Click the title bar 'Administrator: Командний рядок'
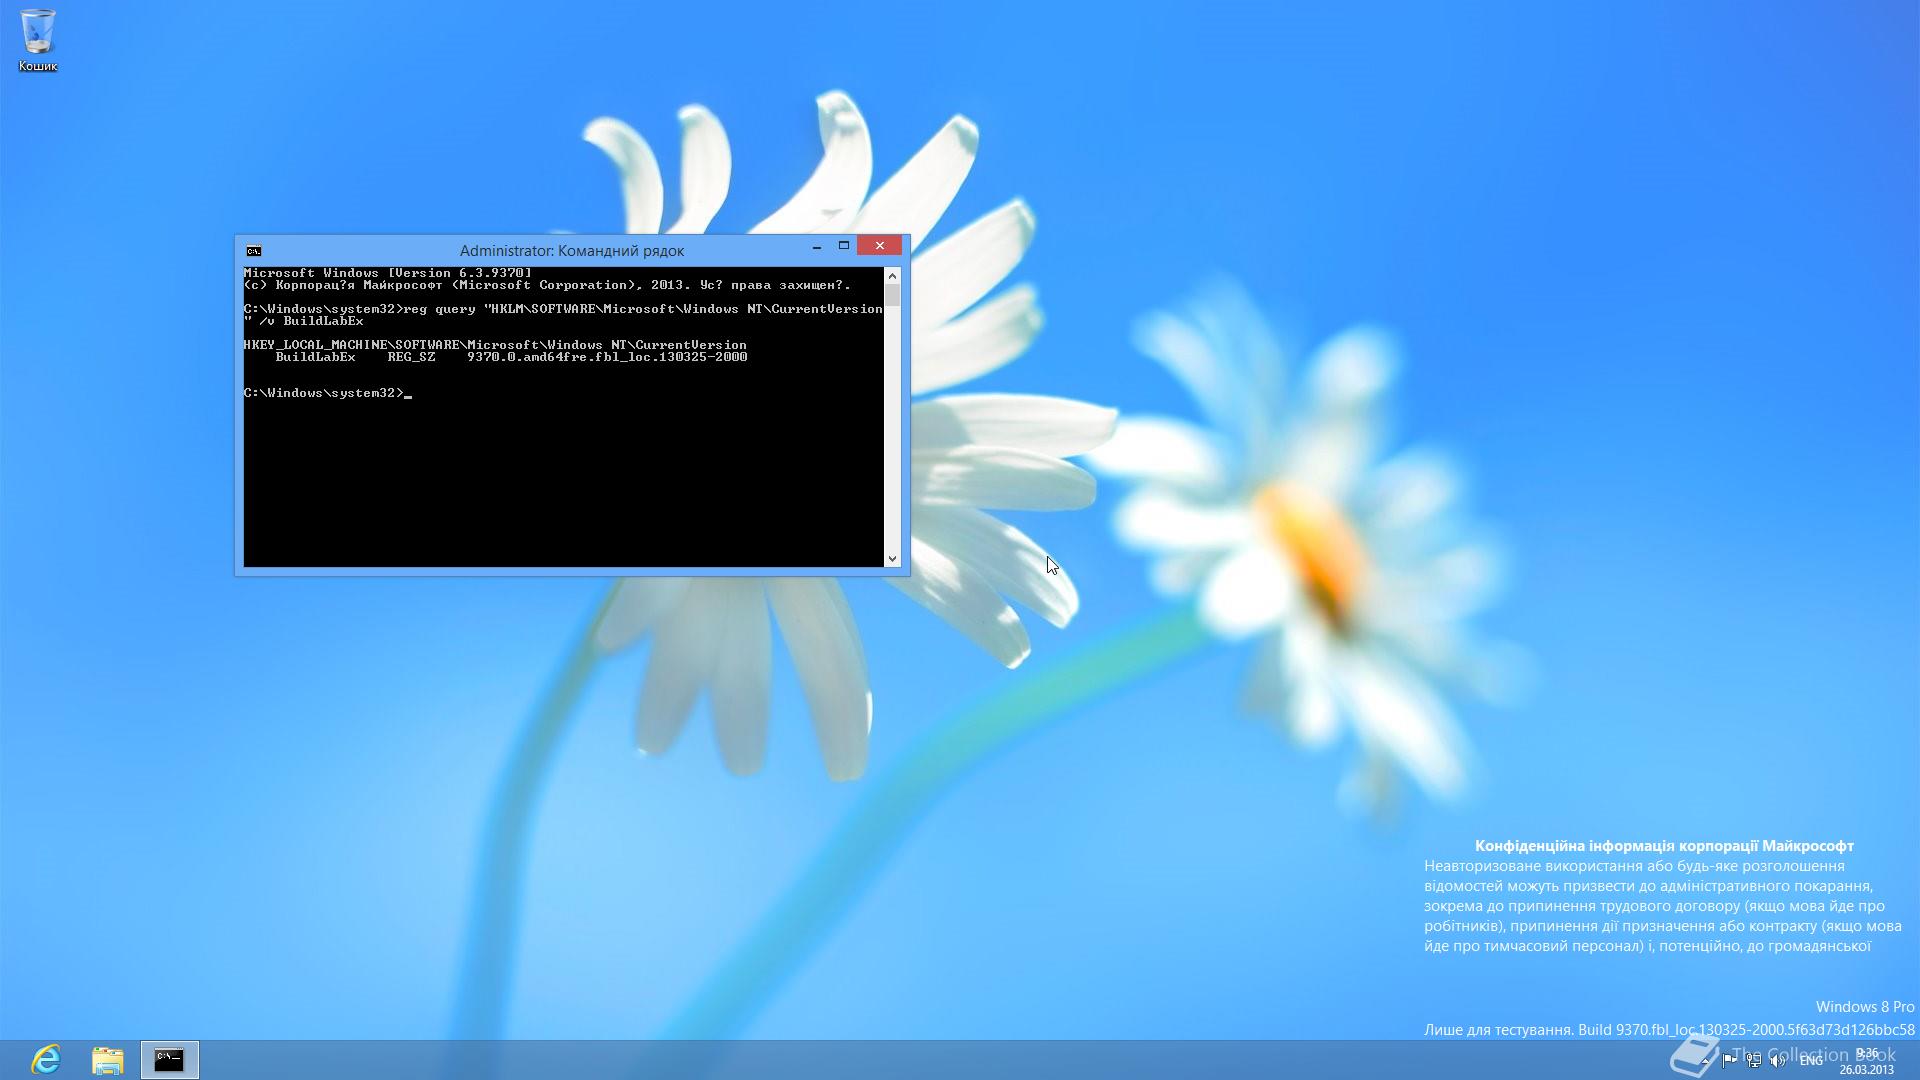The width and height of the screenshot is (1920, 1080). (571, 251)
